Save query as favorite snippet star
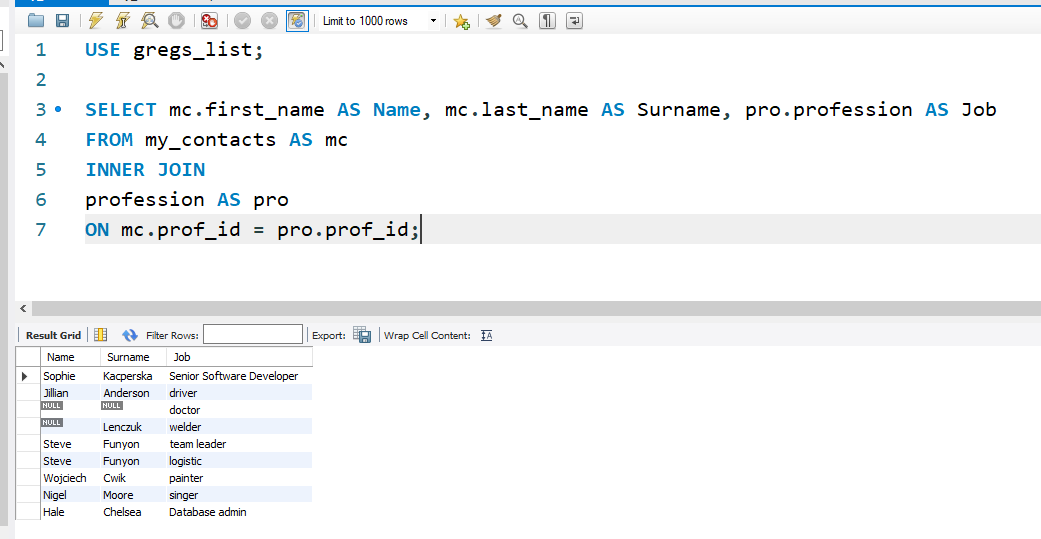Screen dimensions: 1041x539 pos(461,21)
